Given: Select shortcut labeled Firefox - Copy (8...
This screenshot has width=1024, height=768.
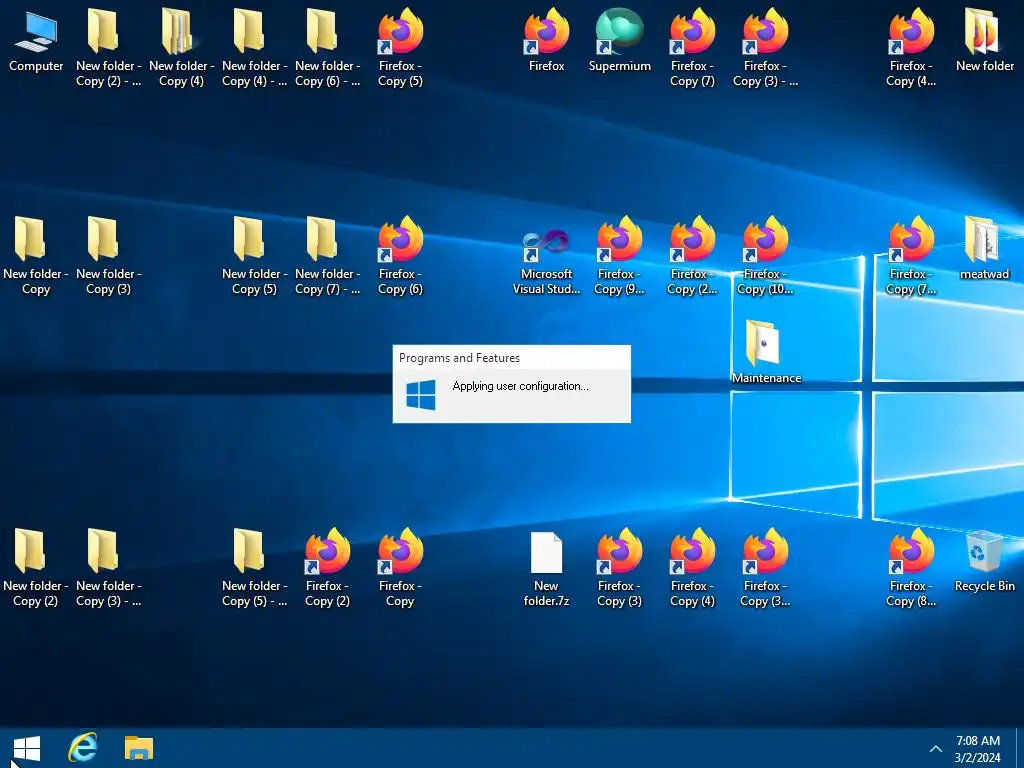Looking at the screenshot, I should 911,569.
